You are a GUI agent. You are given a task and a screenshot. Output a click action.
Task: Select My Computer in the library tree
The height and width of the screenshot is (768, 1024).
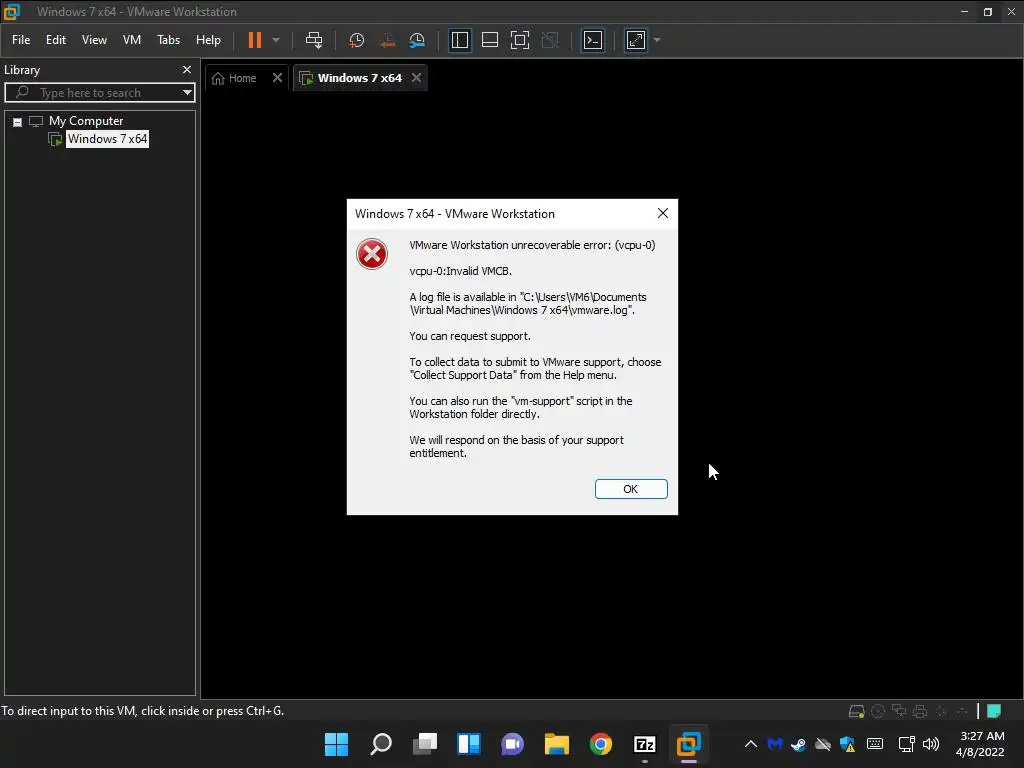click(x=86, y=121)
